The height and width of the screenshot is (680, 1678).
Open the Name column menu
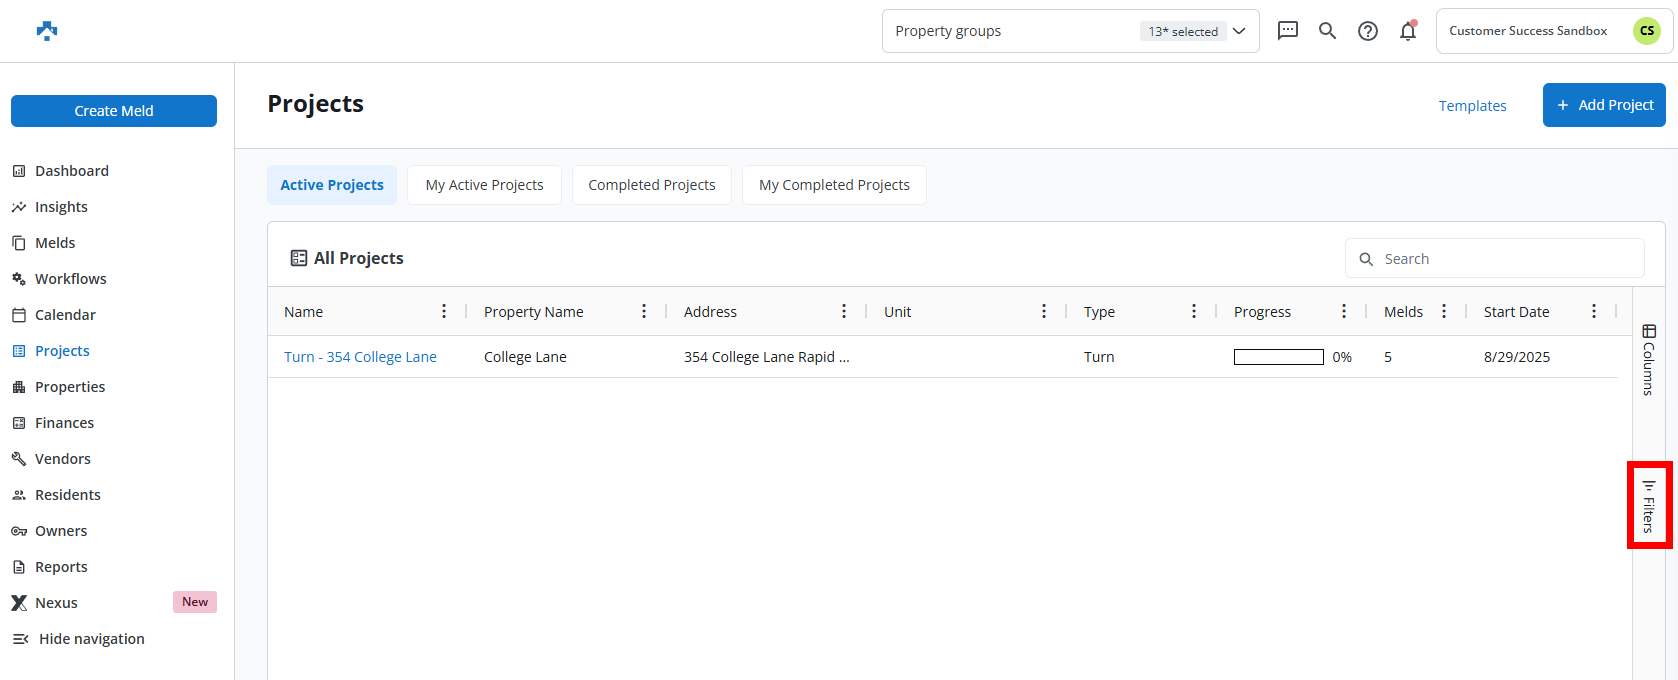[444, 312]
